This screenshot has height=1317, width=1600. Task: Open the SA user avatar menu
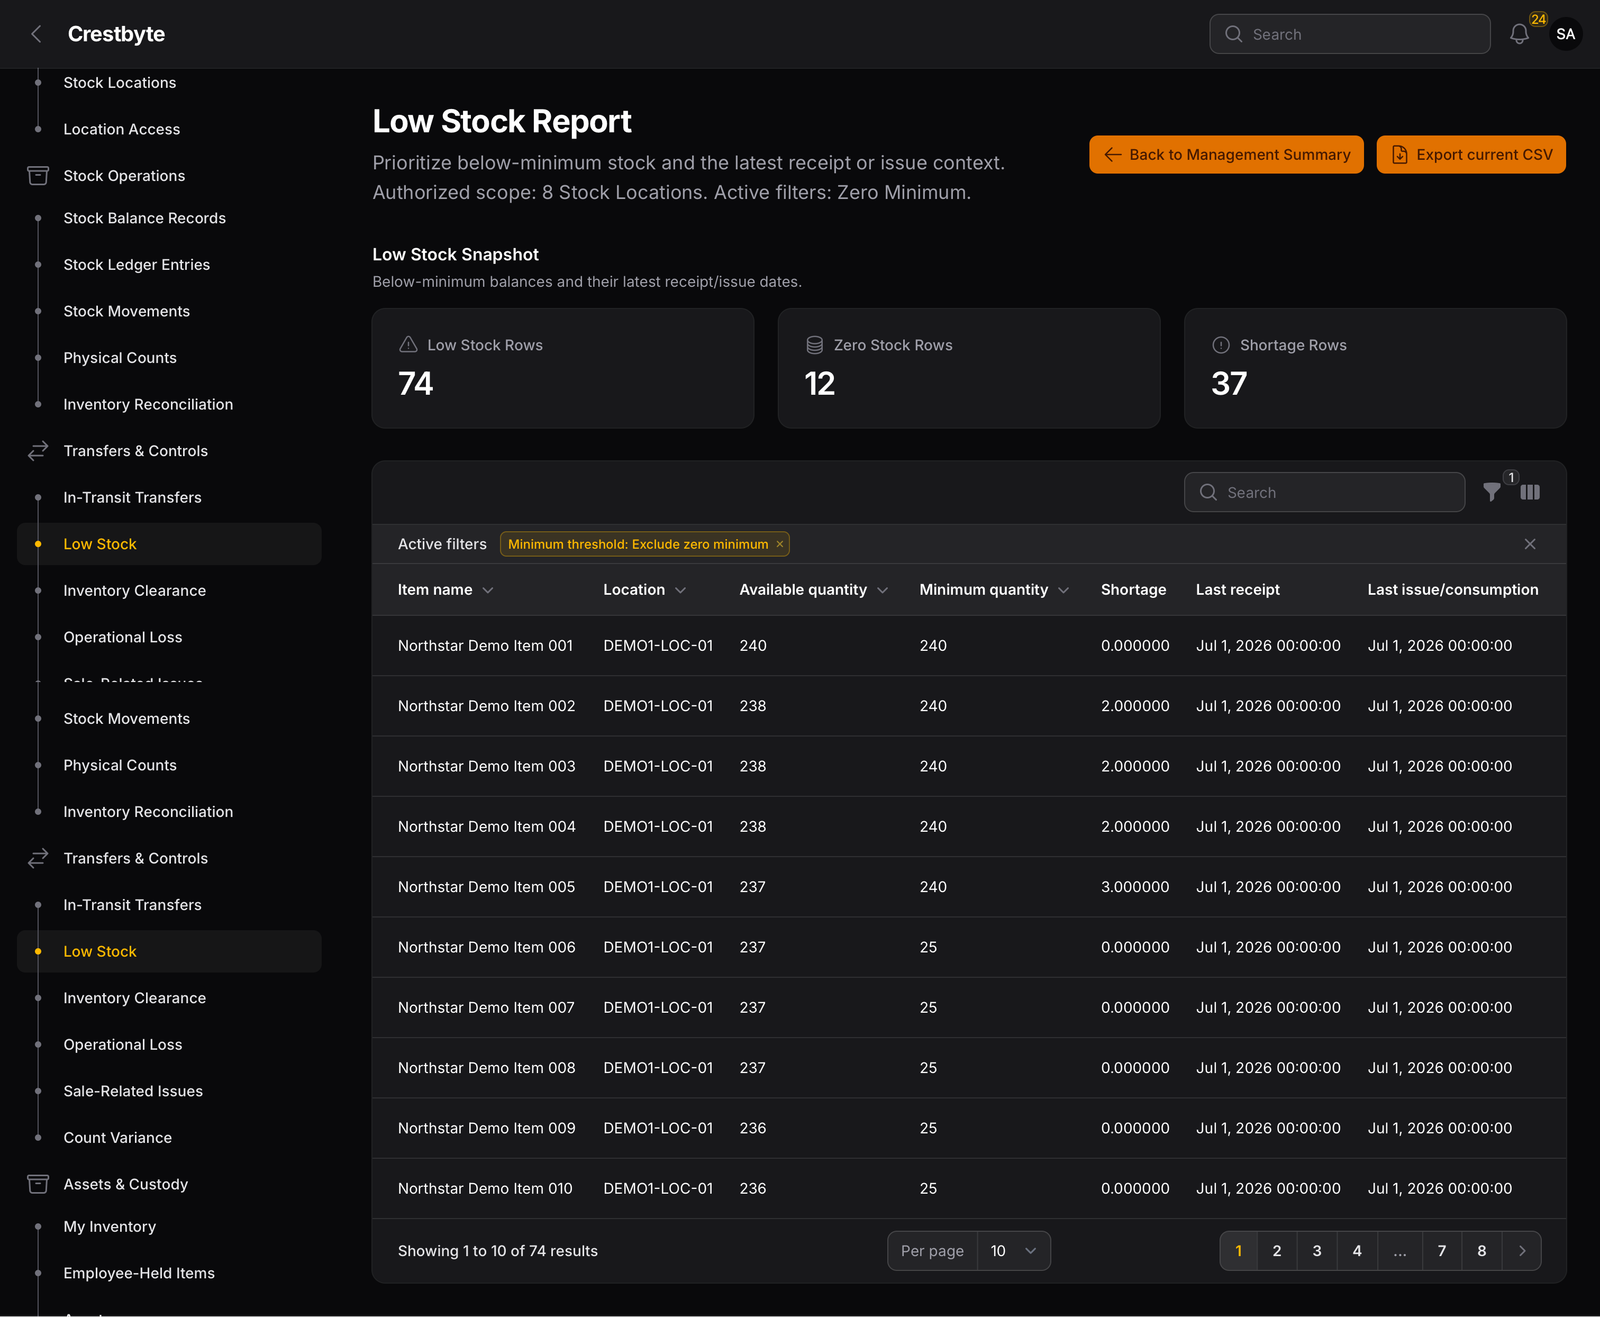(1565, 34)
